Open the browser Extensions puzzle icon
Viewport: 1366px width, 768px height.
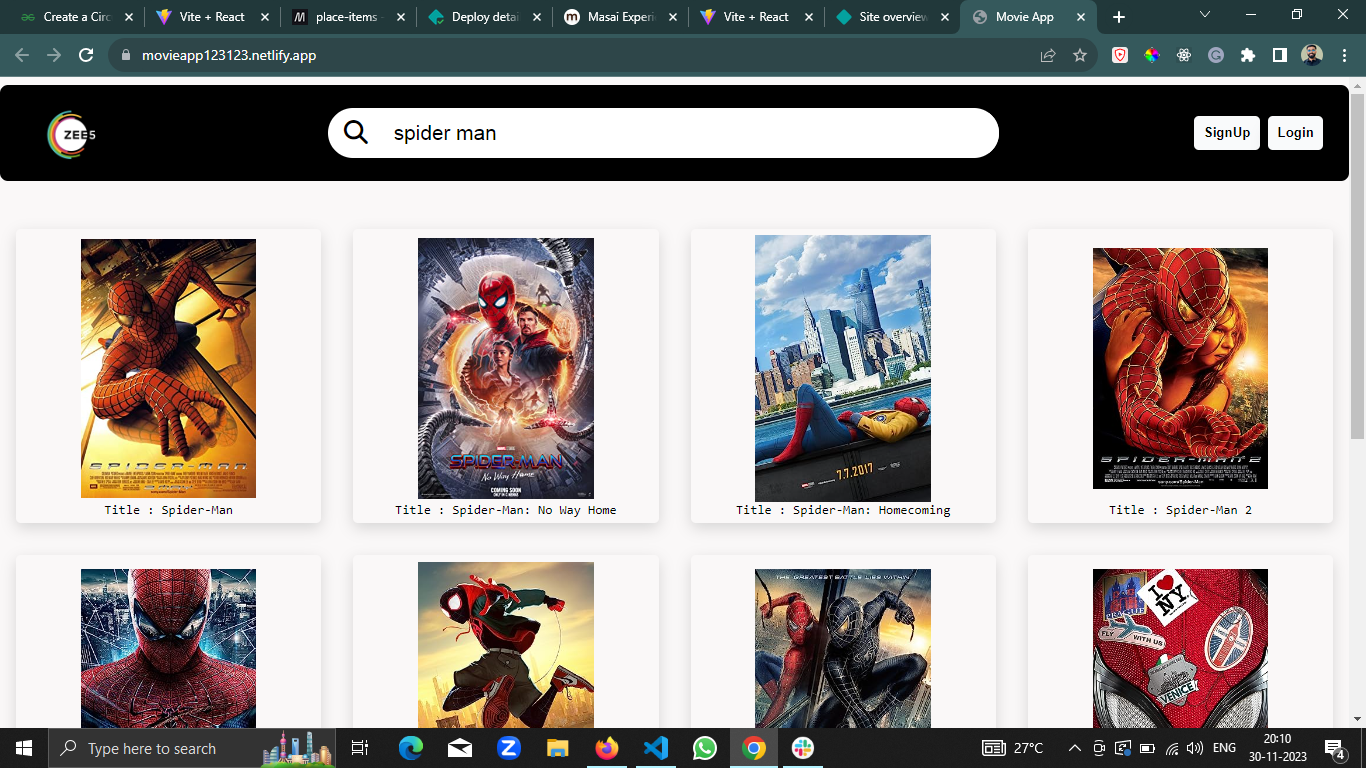click(1247, 56)
